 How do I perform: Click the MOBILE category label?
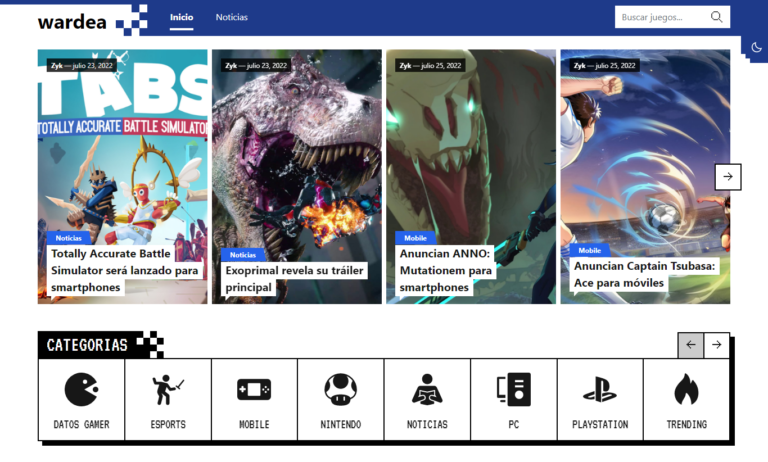pos(254,424)
